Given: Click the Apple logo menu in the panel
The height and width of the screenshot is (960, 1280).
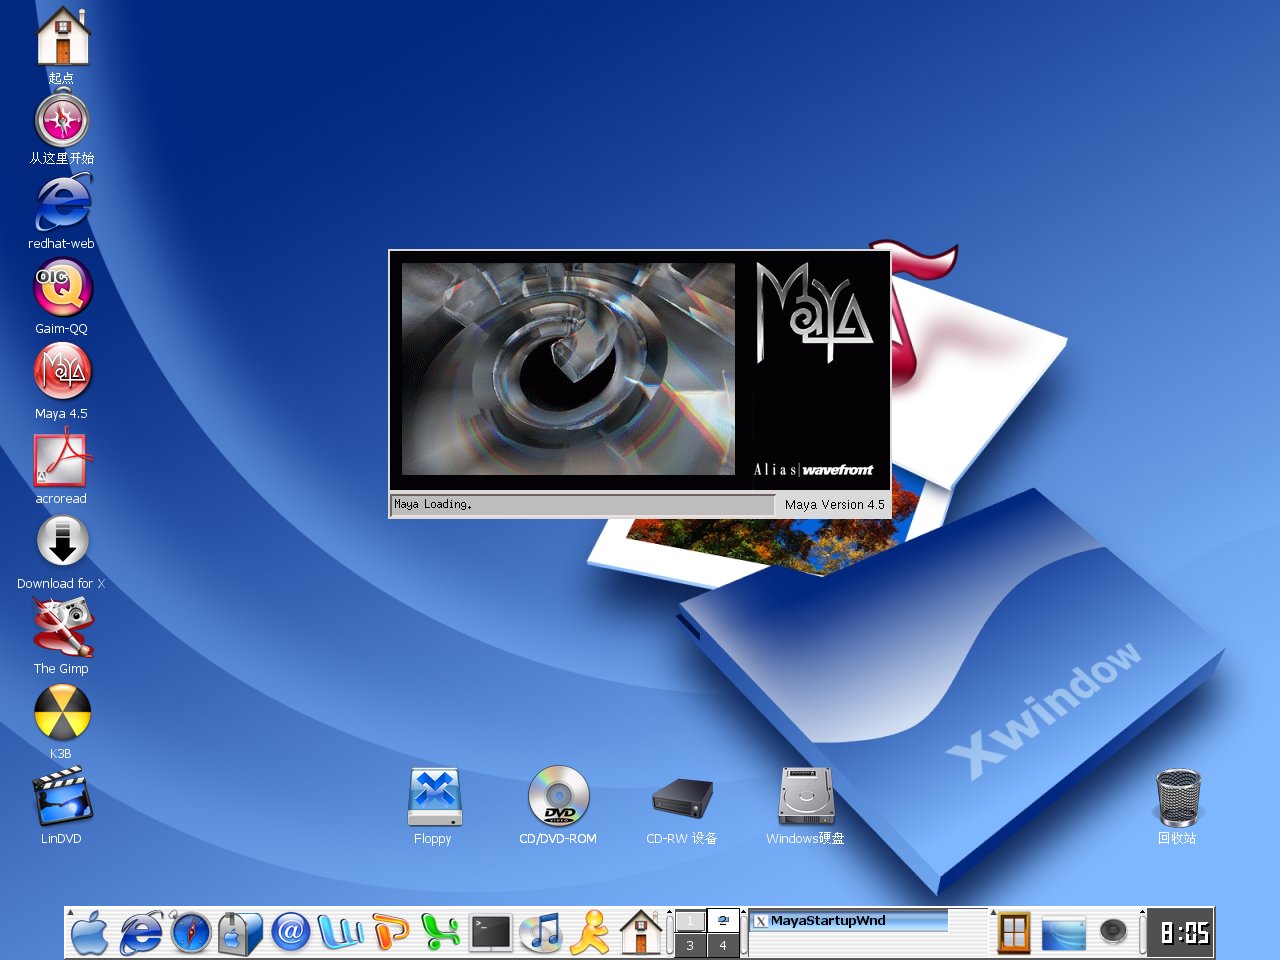Looking at the screenshot, I should click(90, 934).
